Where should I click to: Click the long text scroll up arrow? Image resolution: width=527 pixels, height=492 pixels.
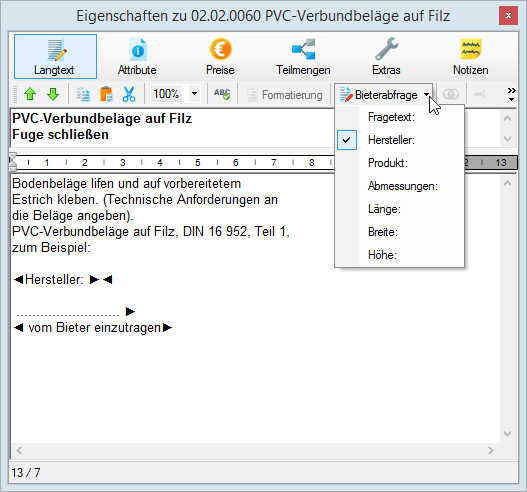pyautogui.click(x=508, y=183)
